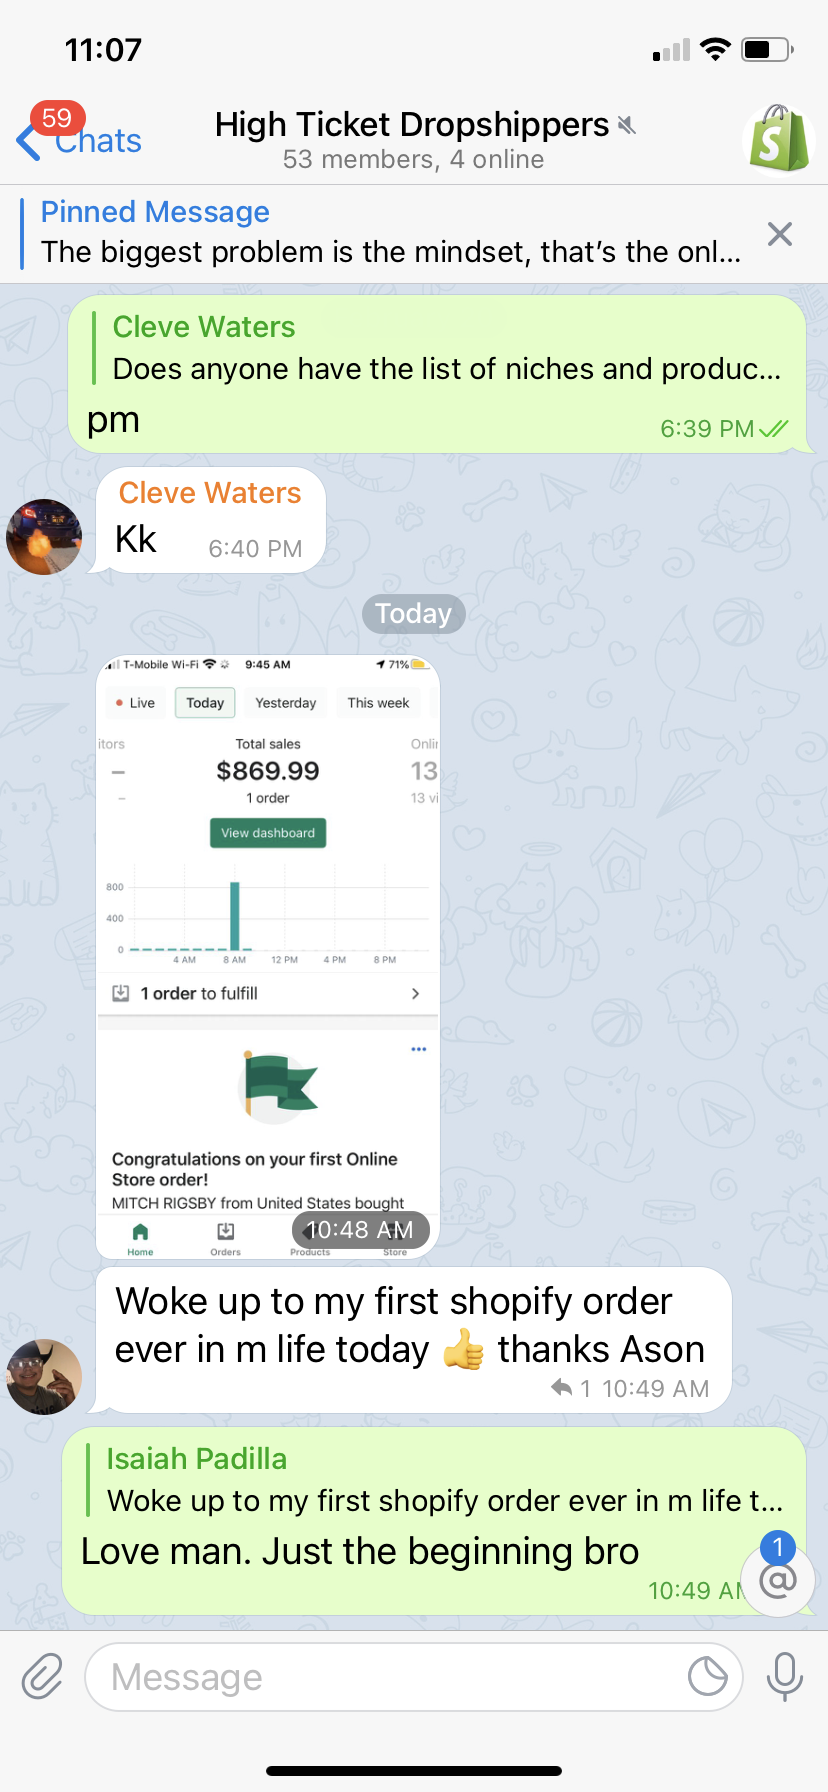Tap the reply arrow icon on shopify order message
828x1792 pixels.
(x=561, y=1388)
